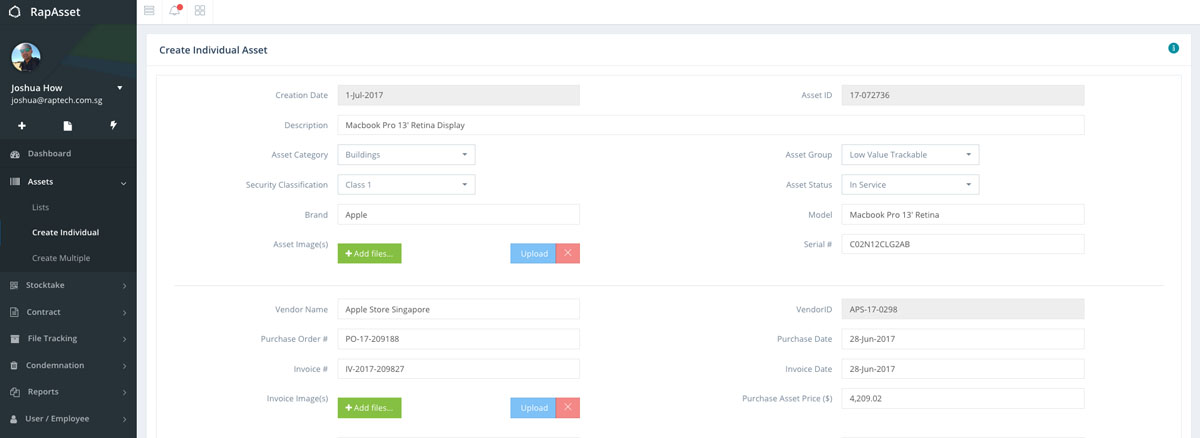Click the Purchase Asset Price field

click(x=963, y=398)
